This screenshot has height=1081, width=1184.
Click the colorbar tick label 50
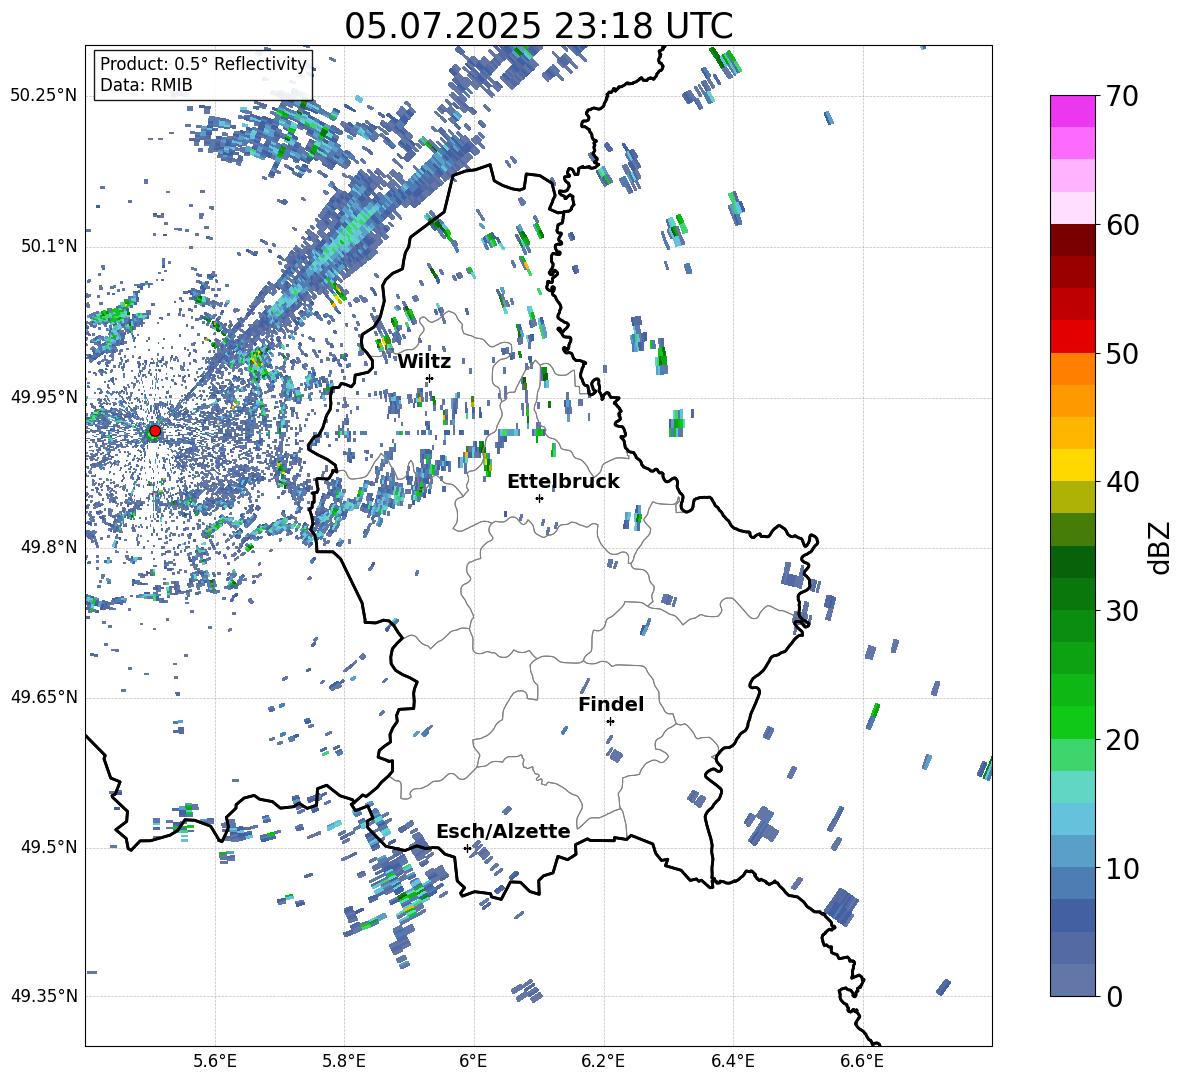1122,353
